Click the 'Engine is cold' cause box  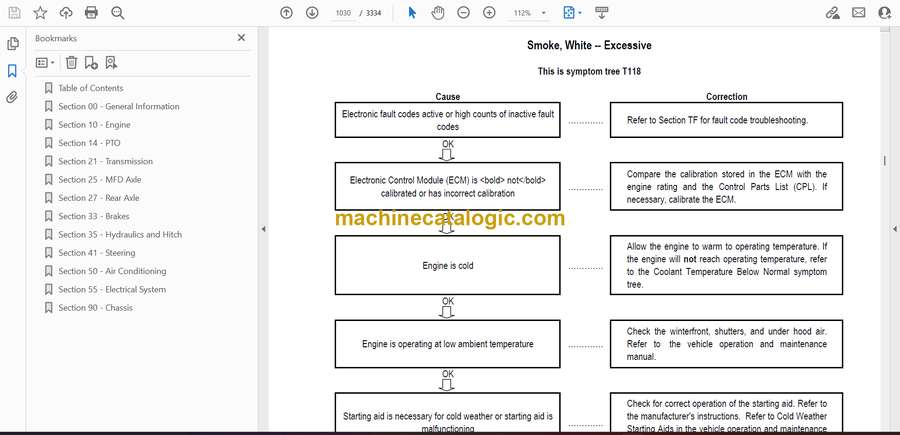click(x=448, y=265)
